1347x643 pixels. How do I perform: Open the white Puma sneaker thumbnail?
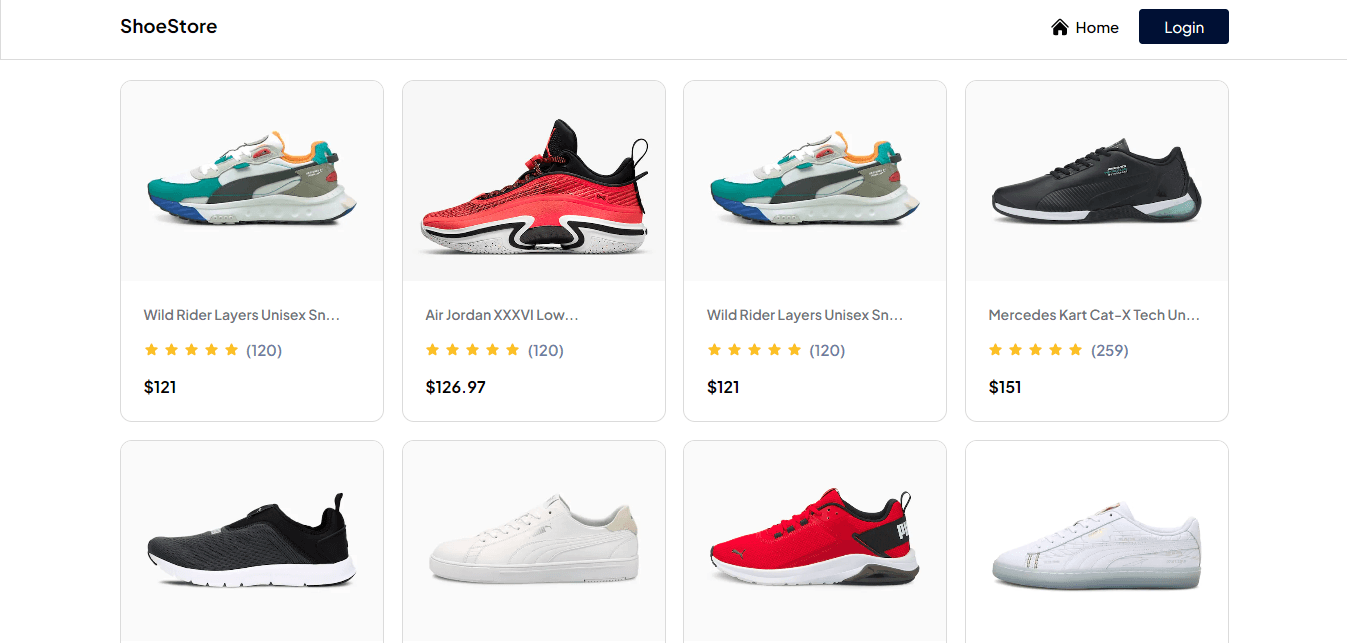pos(534,541)
